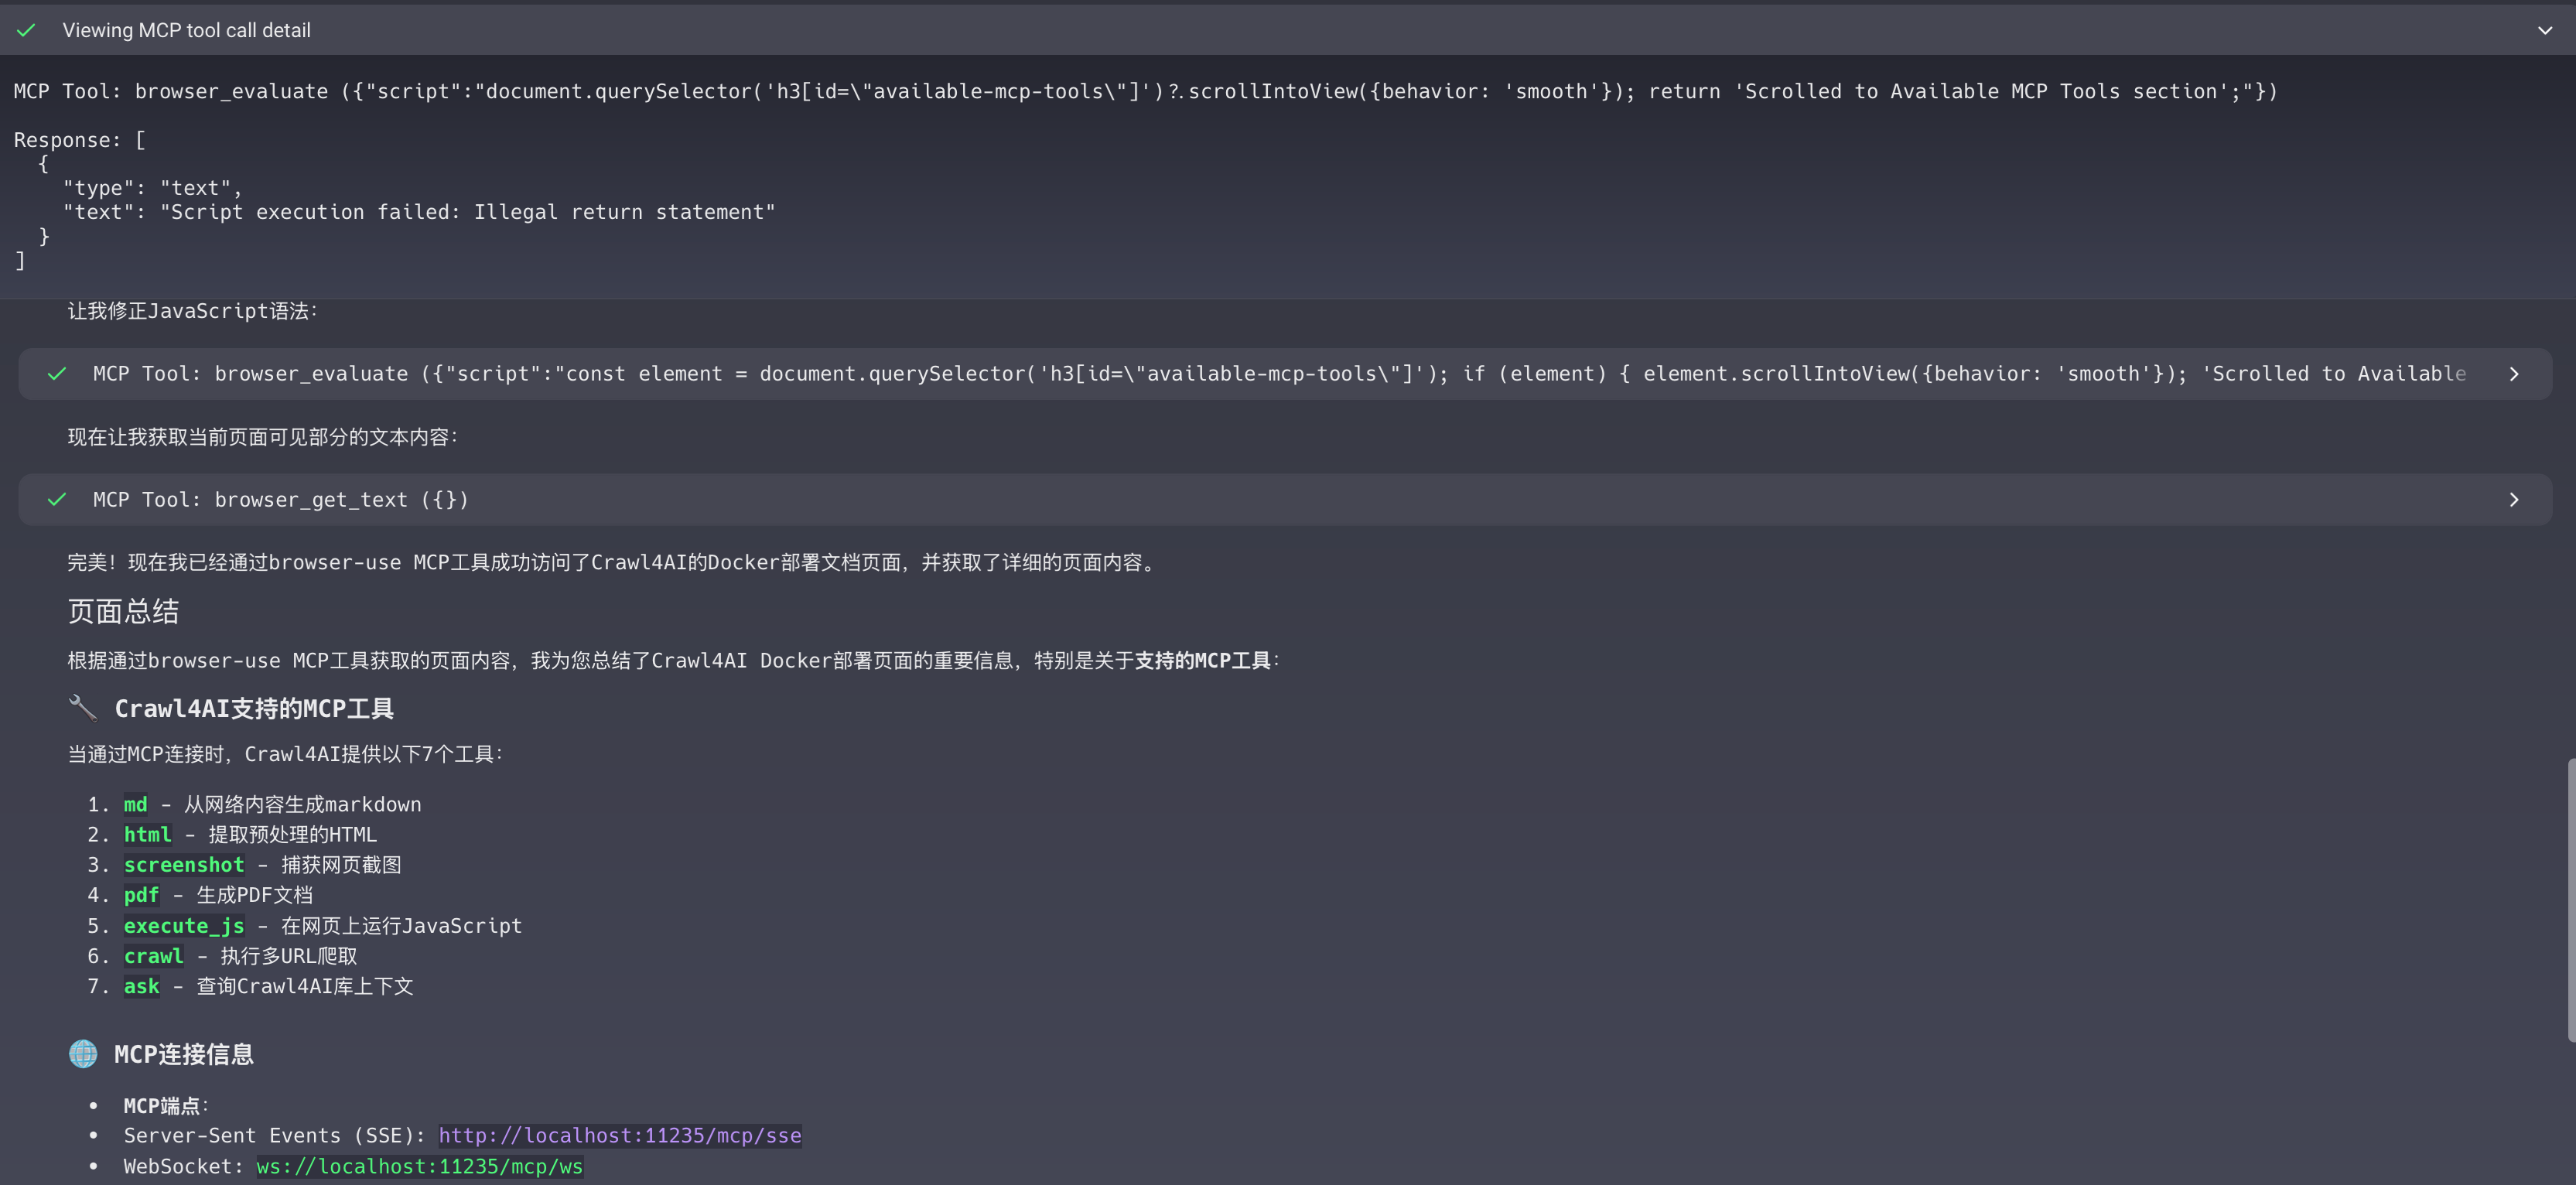Expand the browser_evaluate const element tool call

[2514, 374]
